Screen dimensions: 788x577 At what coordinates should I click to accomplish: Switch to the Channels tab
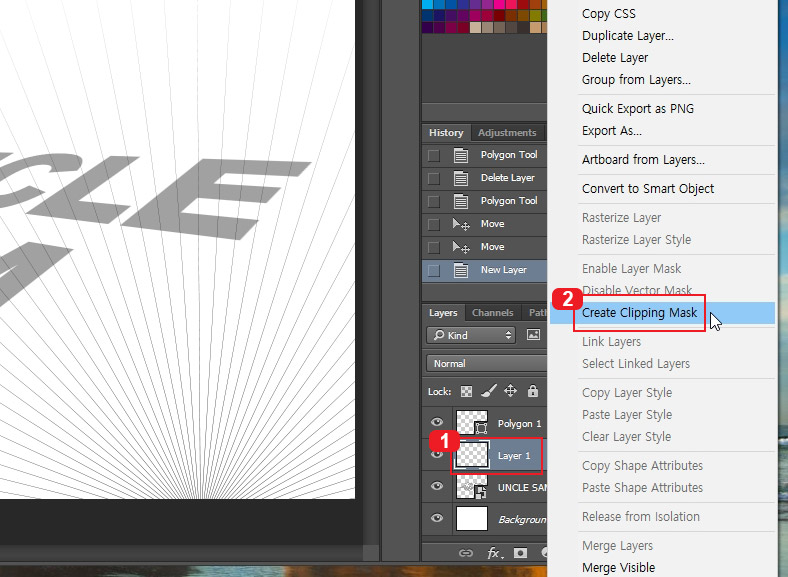click(x=492, y=313)
